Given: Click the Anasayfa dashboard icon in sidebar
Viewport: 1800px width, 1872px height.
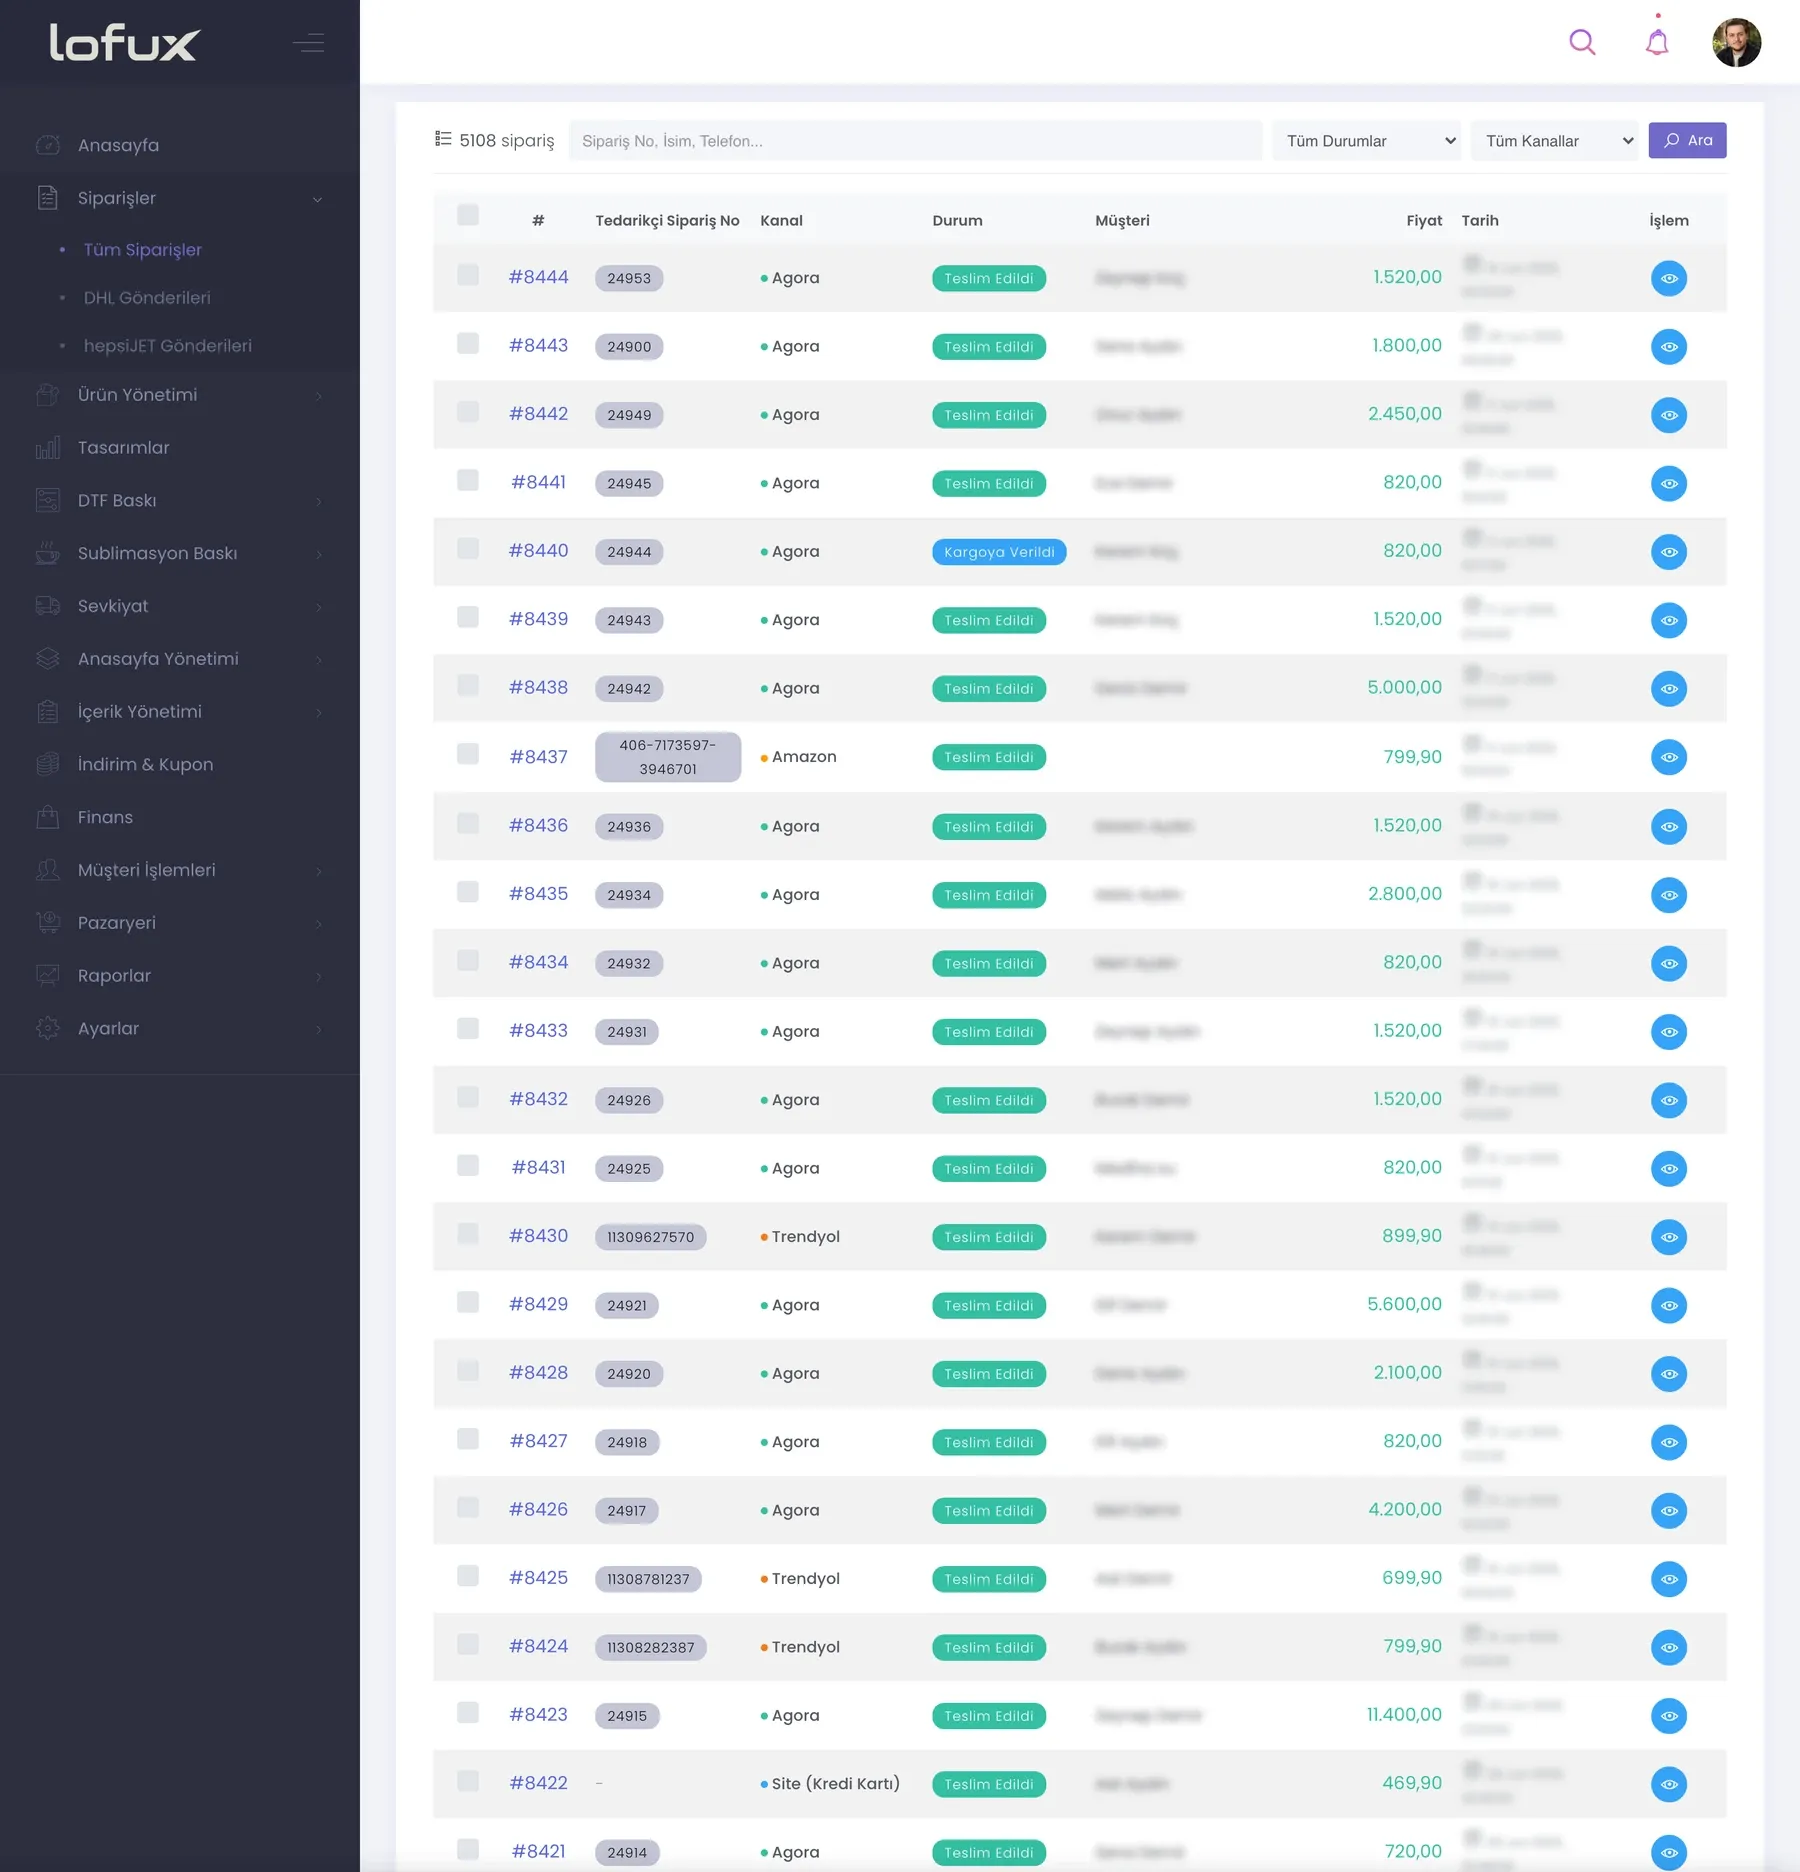Looking at the screenshot, I should coord(47,145).
